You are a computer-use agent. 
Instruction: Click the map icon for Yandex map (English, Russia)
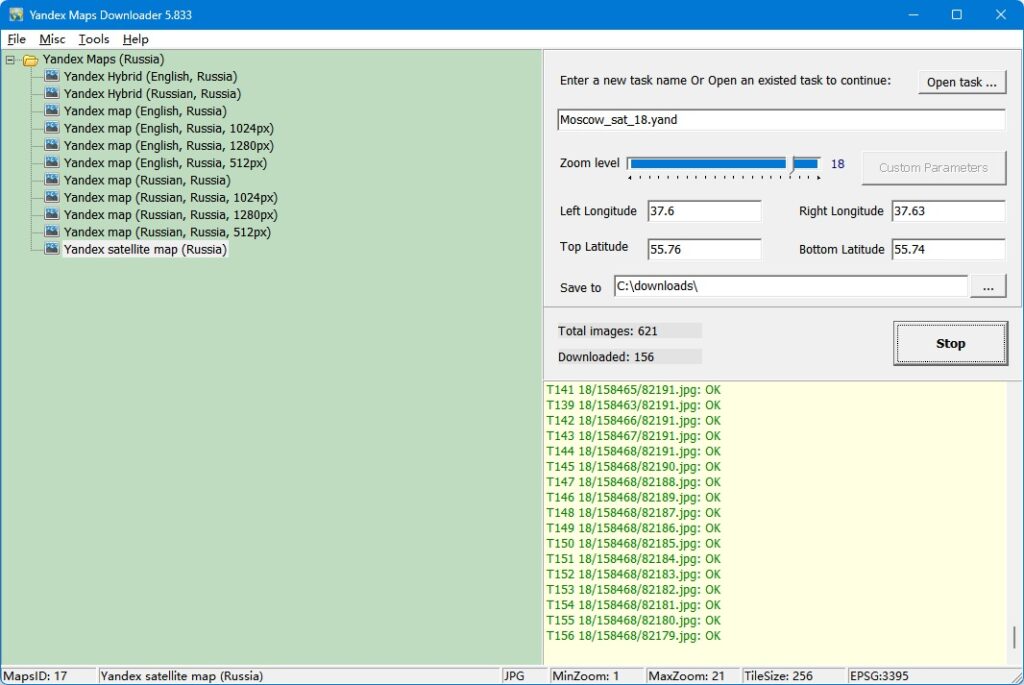(x=52, y=111)
